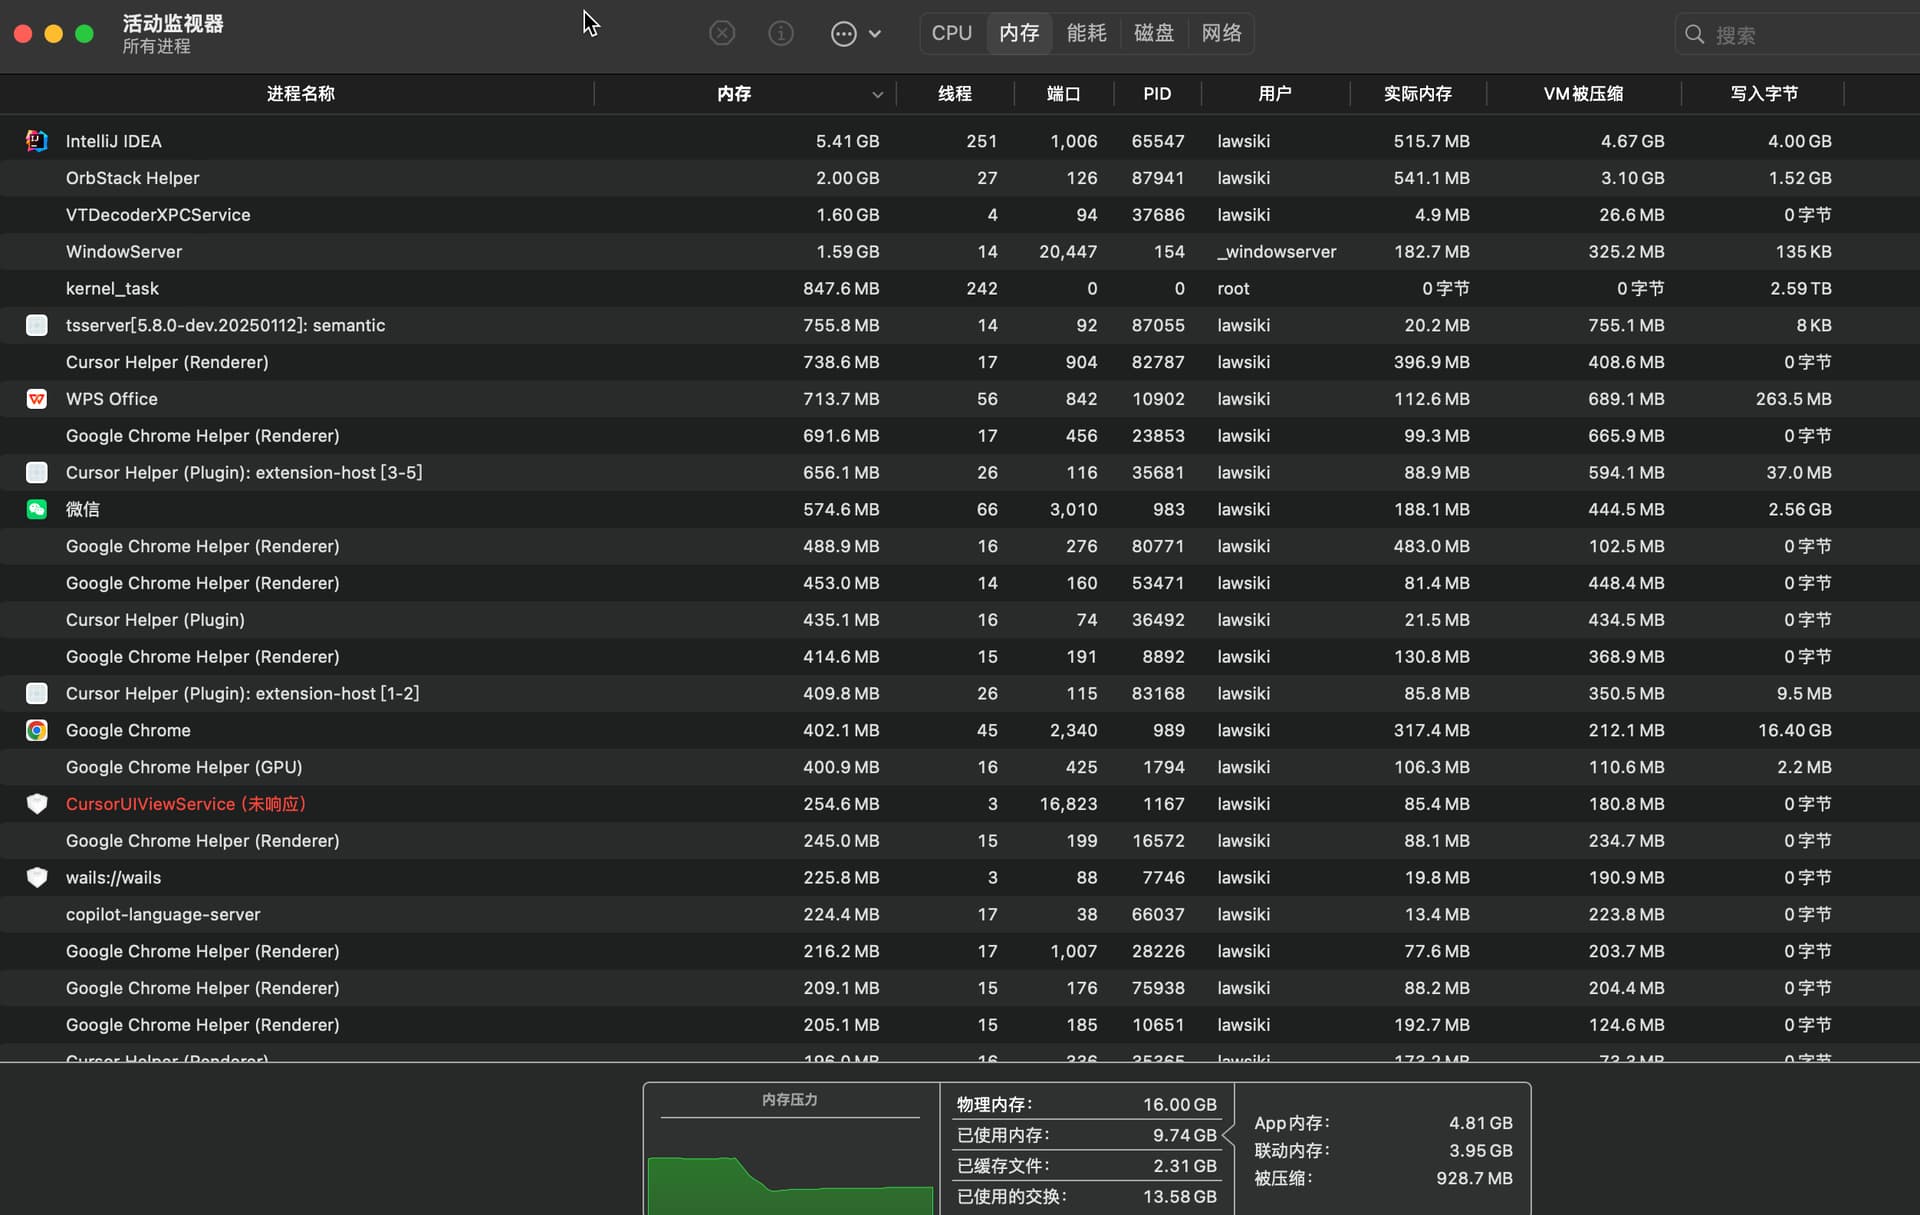Click the green WeChat (微信) icon
This screenshot has width=1920, height=1215.
pos(37,509)
